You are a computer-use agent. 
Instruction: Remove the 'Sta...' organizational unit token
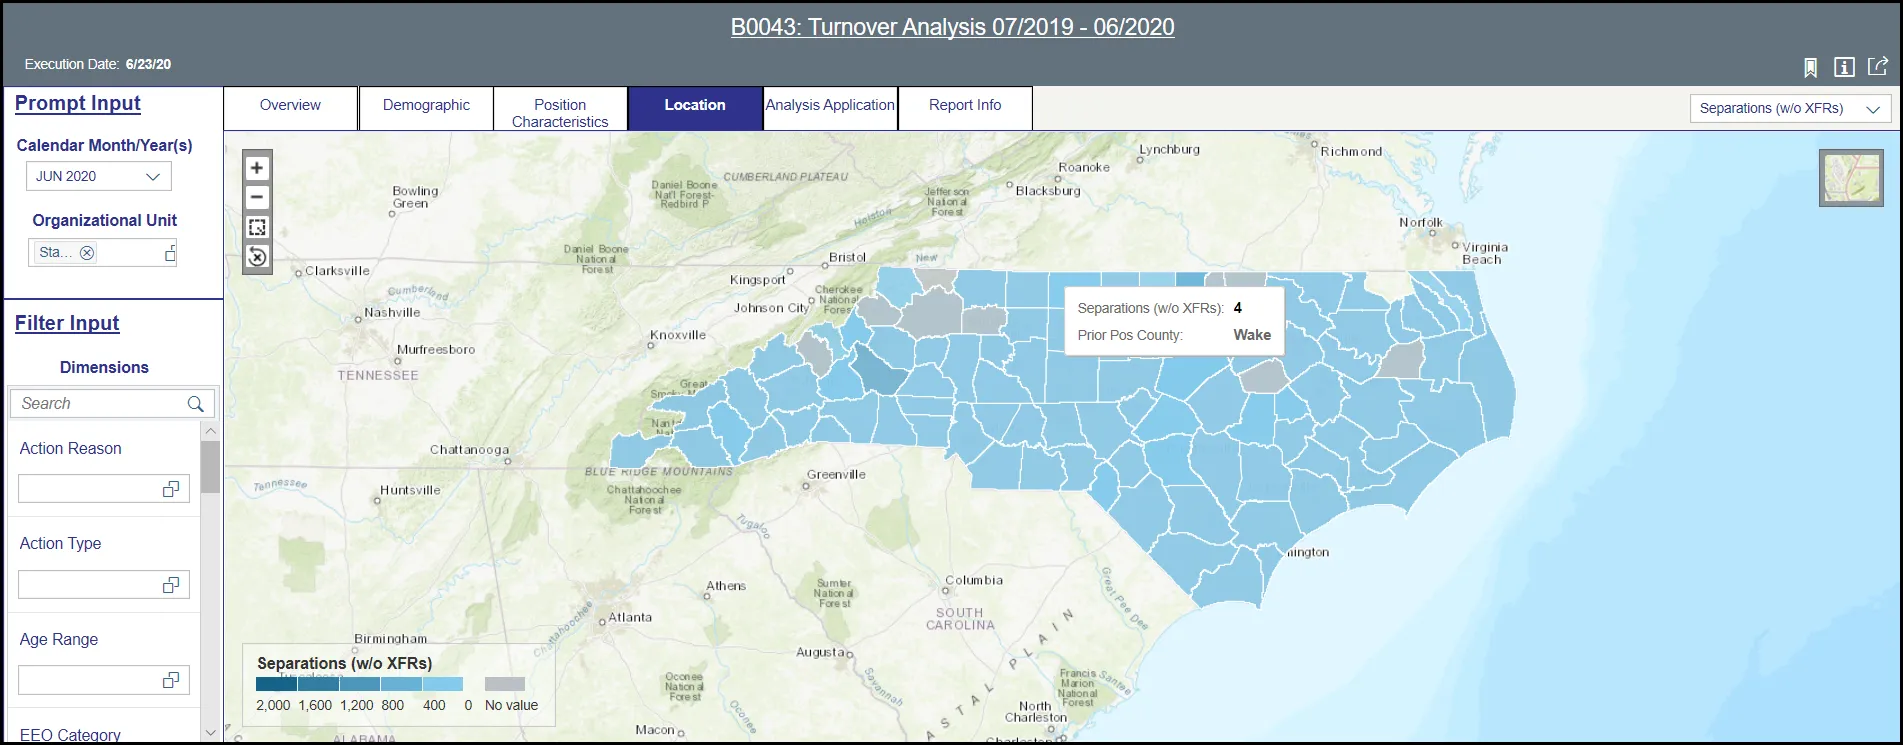tap(87, 253)
